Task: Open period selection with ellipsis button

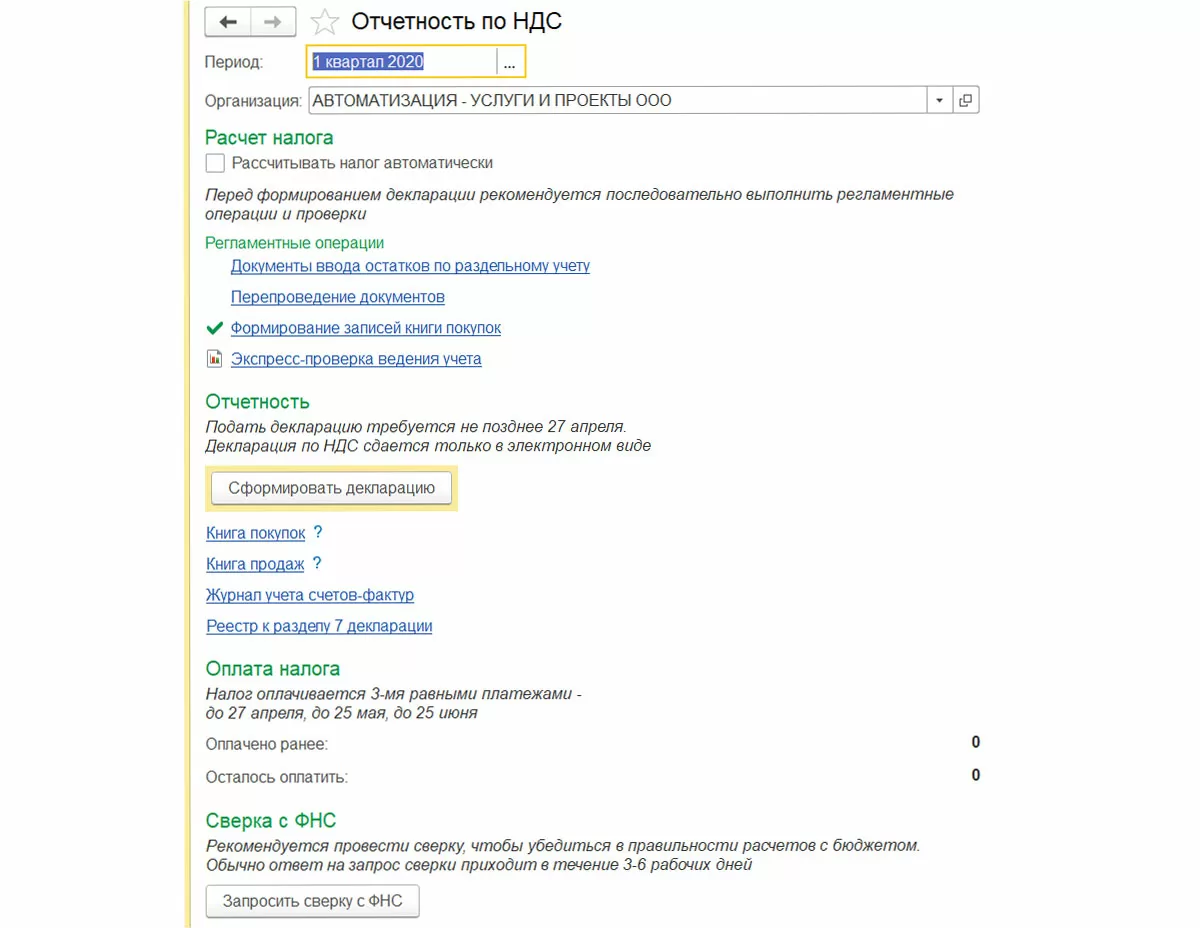Action: (x=509, y=62)
